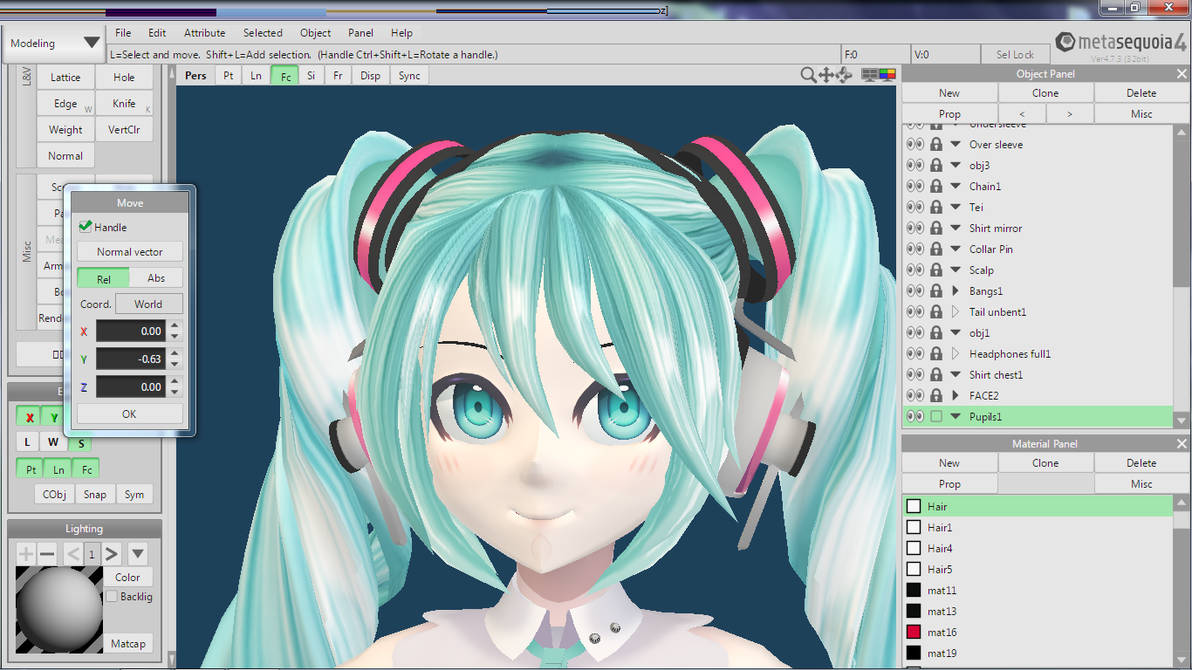Click the Y value input field

click(x=130, y=359)
